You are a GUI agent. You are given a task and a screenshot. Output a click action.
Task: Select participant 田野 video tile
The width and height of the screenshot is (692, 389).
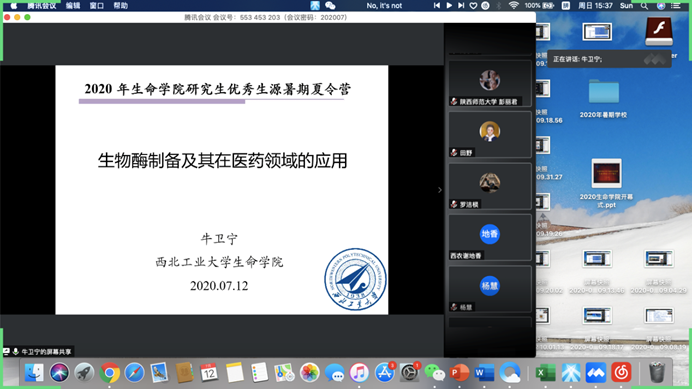point(490,135)
